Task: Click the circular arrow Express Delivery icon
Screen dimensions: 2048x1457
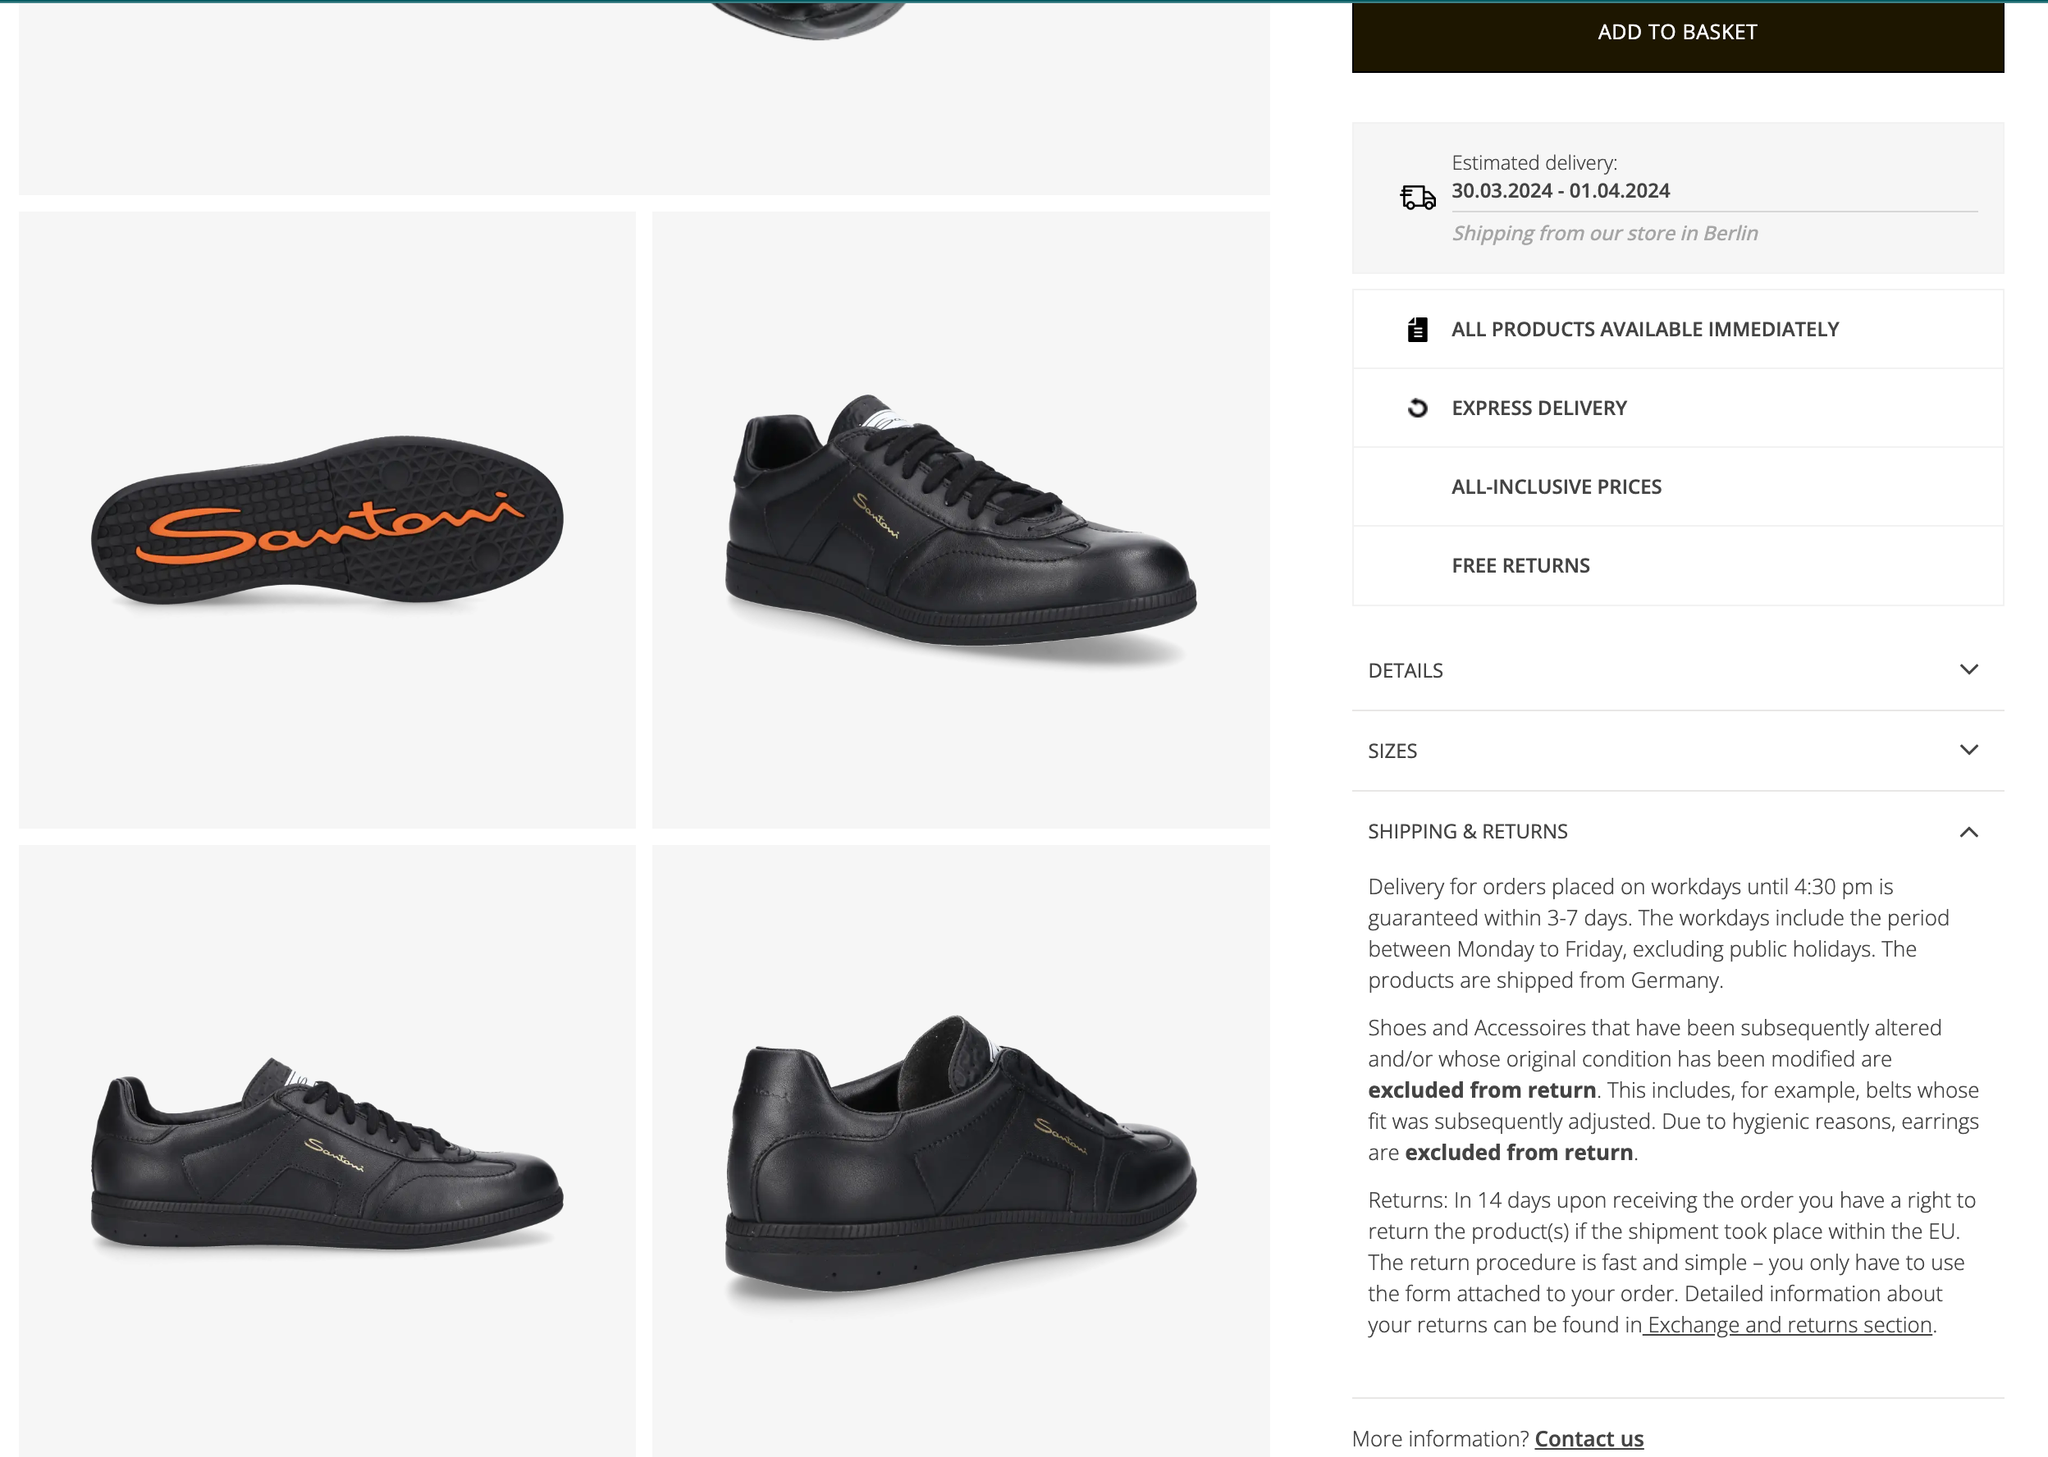Action: pyautogui.click(x=1417, y=408)
